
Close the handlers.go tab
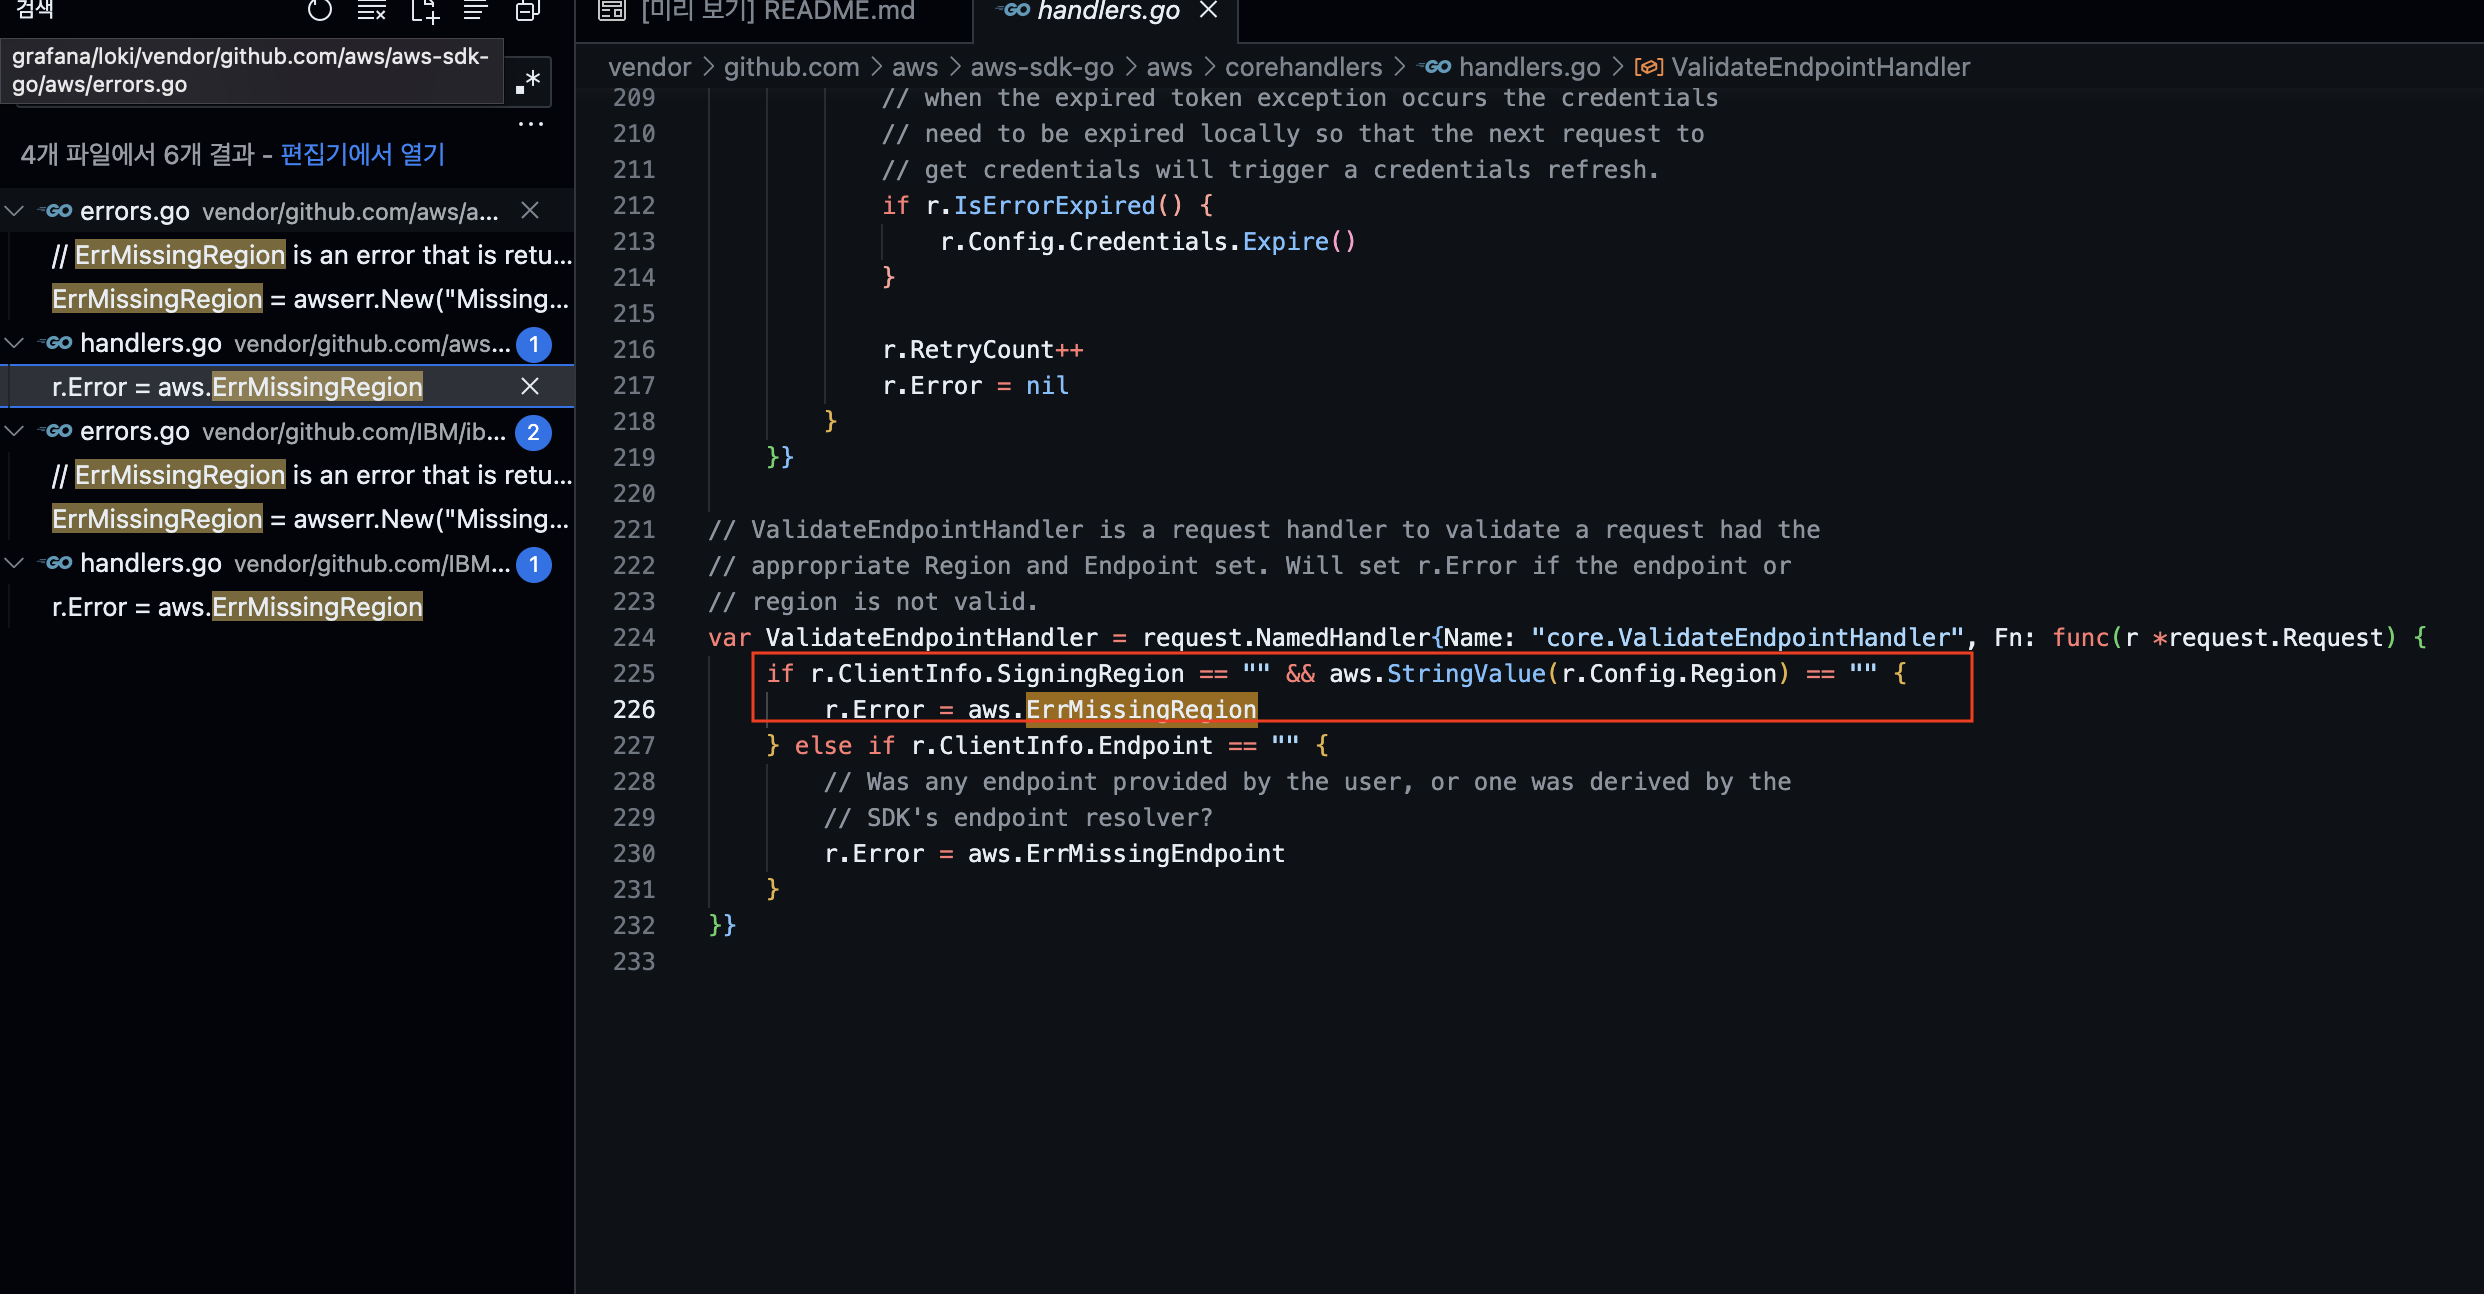coord(1209,11)
